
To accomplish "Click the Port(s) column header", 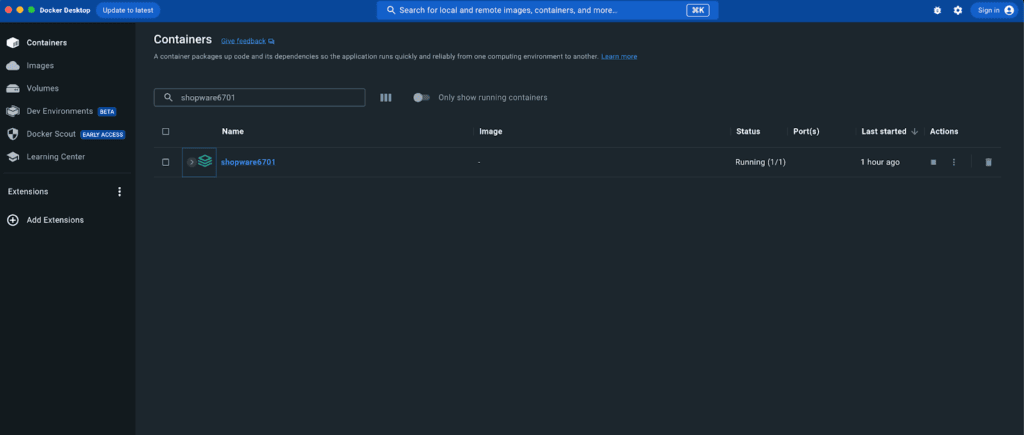I will click(806, 131).
